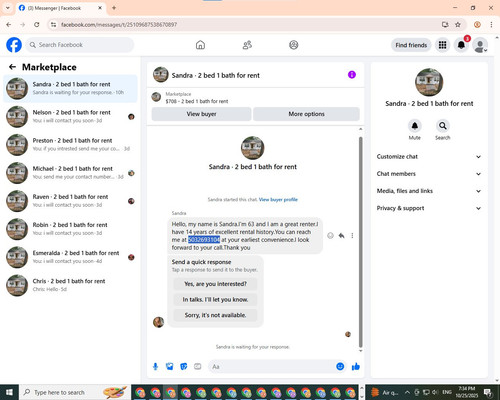The height and width of the screenshot is (400, 500).
Task: Expand Media, files and links section
Action: coord(429,191)
